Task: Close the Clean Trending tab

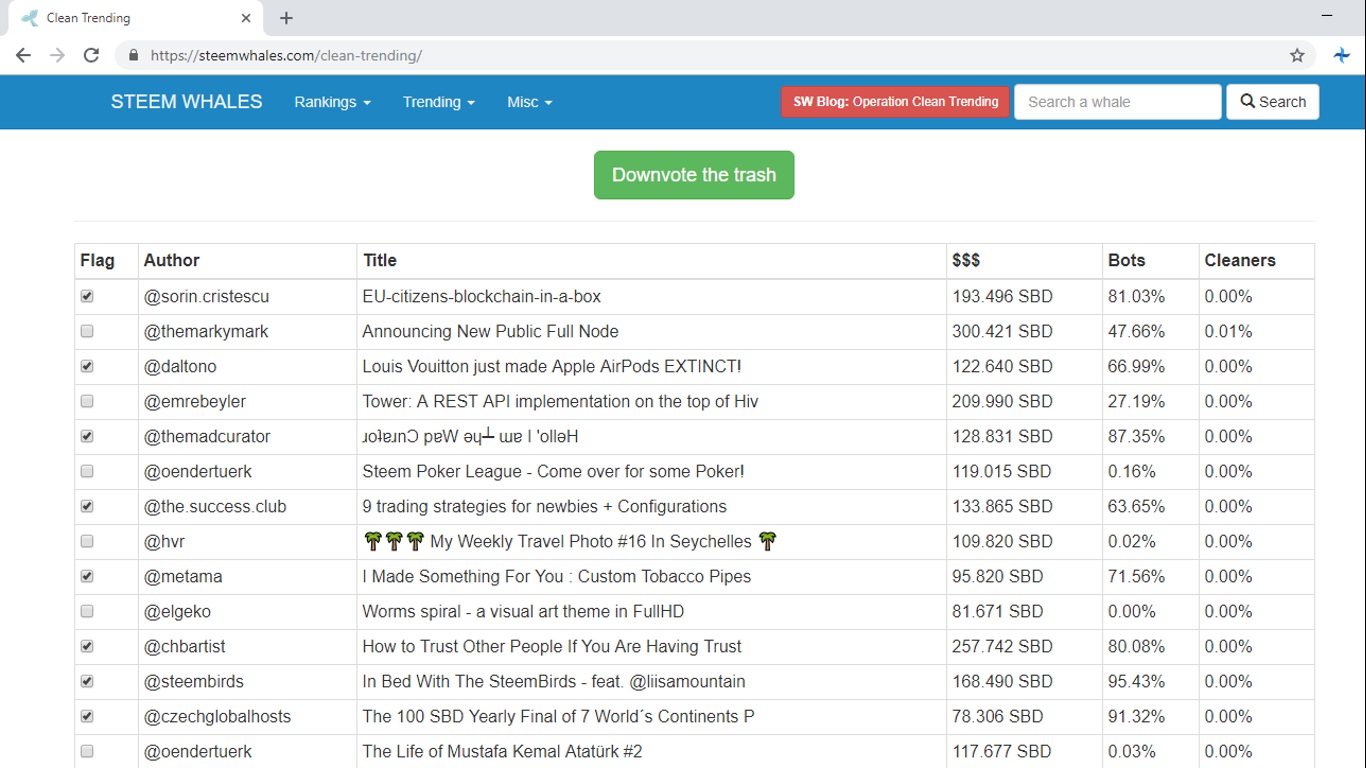Action: [x=246, y=18]
